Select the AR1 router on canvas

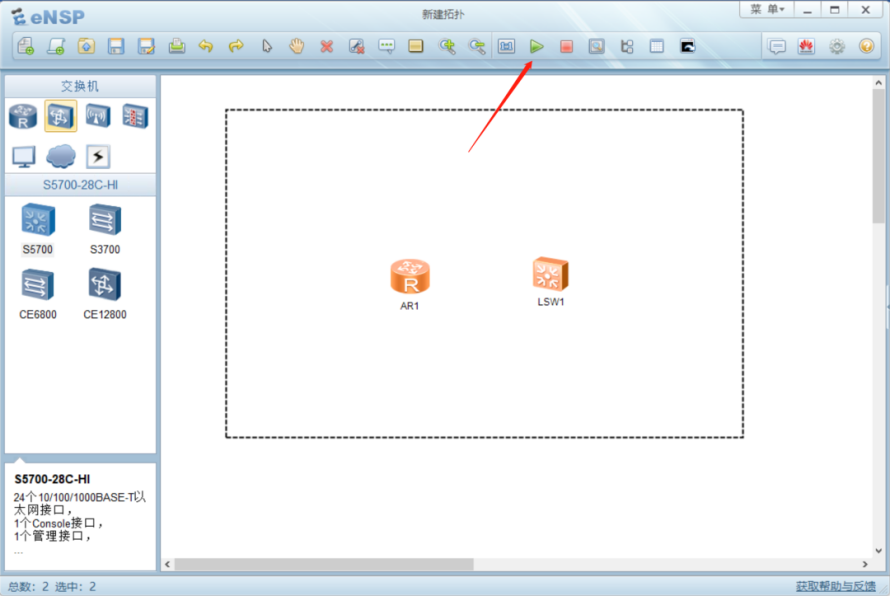pos(410,277)
